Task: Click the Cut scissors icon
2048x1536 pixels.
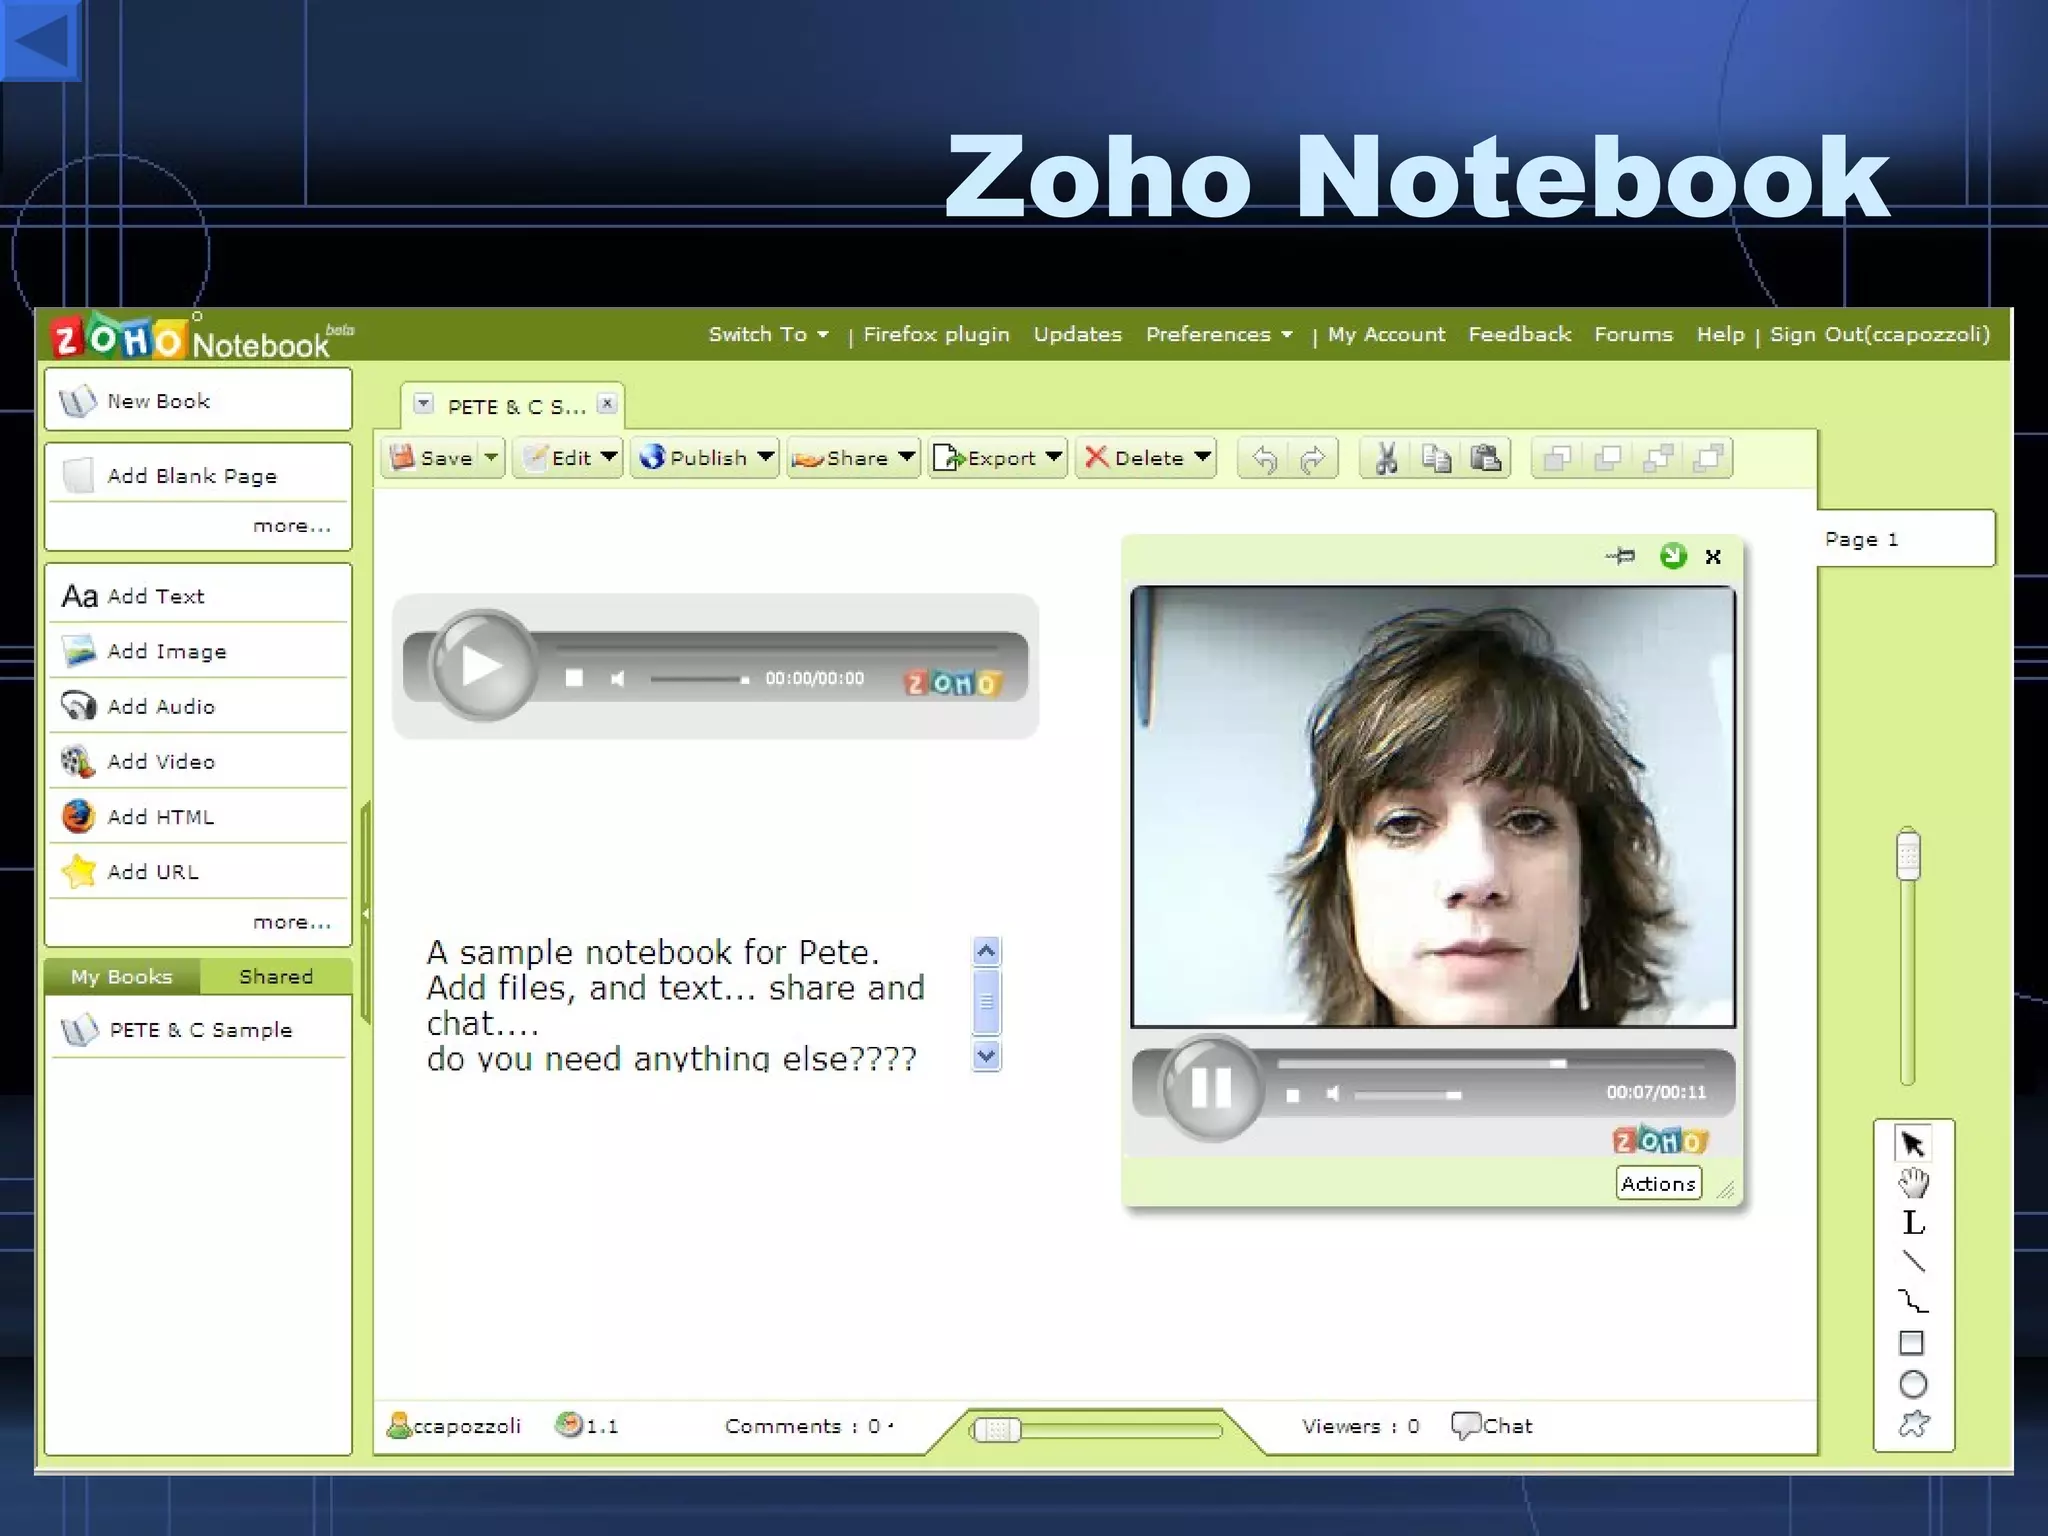Action: 1386,458
